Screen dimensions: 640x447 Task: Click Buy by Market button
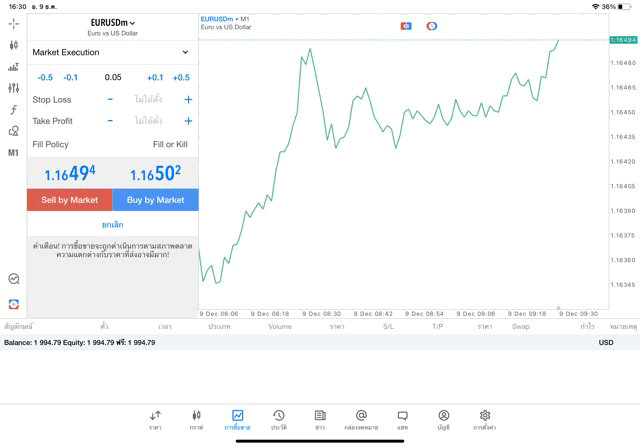(155, 200)
